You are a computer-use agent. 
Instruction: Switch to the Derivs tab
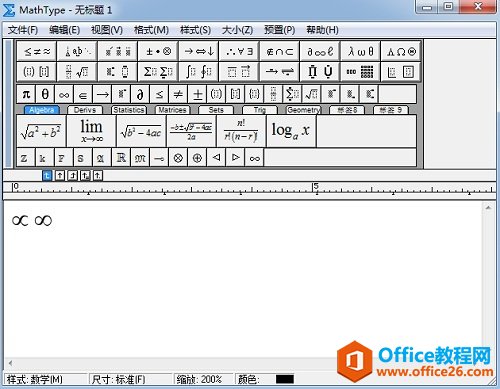[x=85, y=110]
